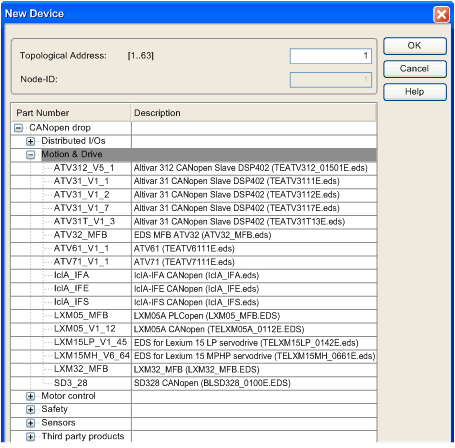Image resolution: width=455 pixels, height=448 pixels.
Task: Collapse the CANopen drop tree node
Action: pos(19,128)
